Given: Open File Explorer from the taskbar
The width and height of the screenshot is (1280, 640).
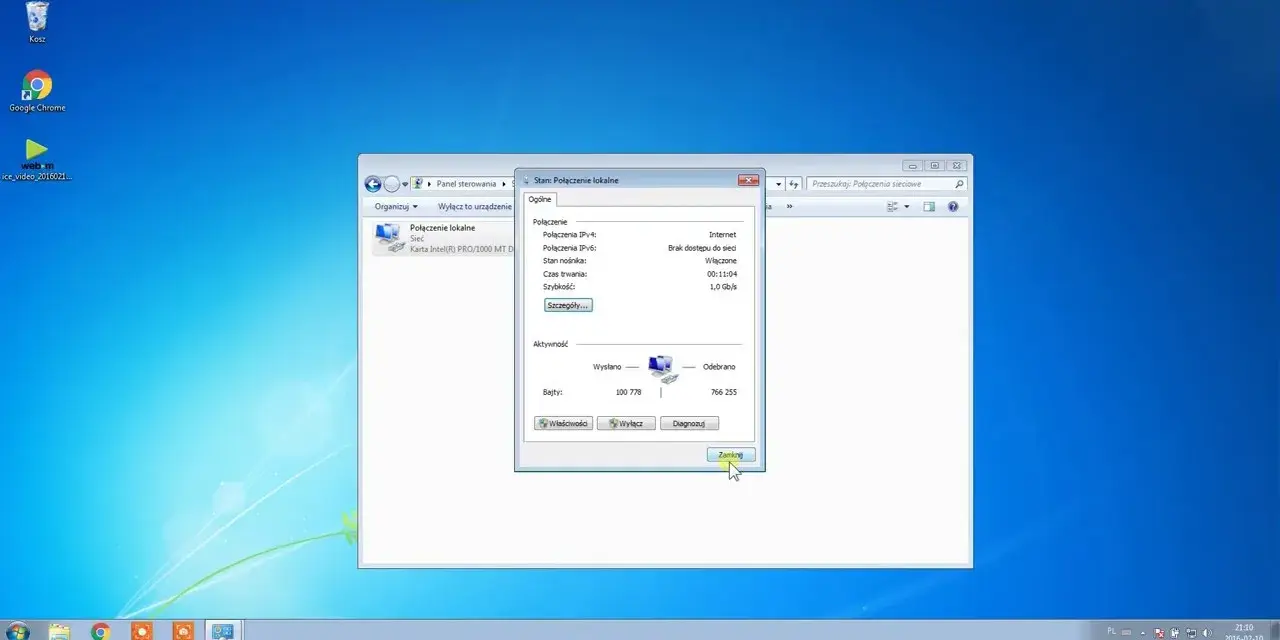Looking at the screenshot, I should pyautogui.click(x=60, y=631).
